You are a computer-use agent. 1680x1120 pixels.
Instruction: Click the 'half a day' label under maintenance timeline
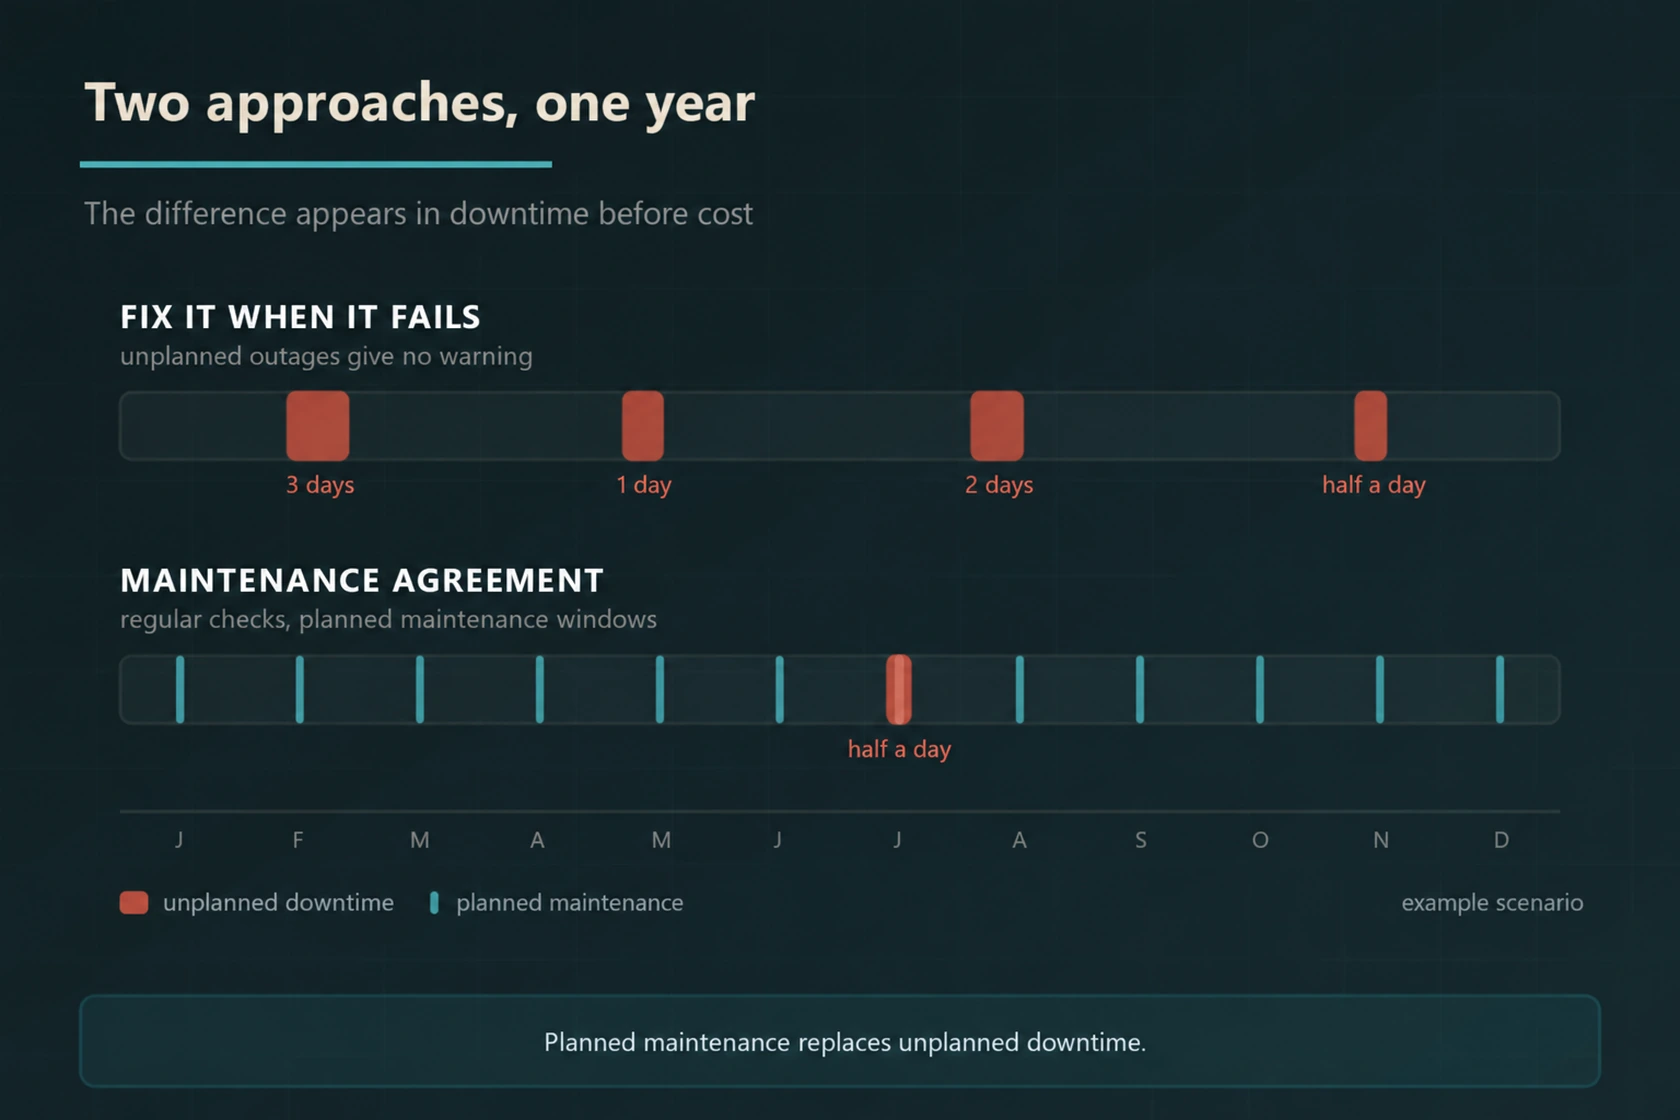pyautogui.click(x=899, y=749)
